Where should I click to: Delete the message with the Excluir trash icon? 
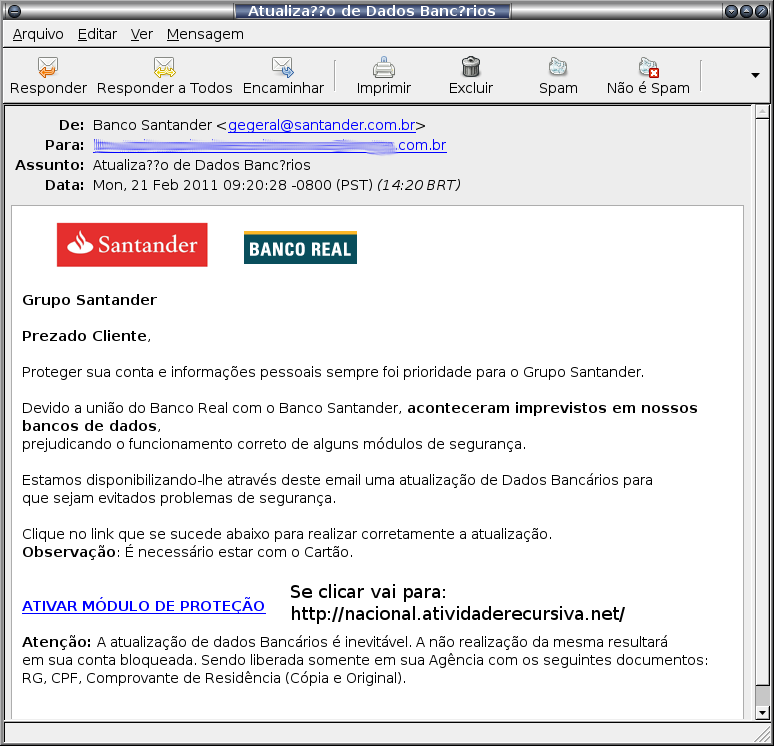(470, 67)
